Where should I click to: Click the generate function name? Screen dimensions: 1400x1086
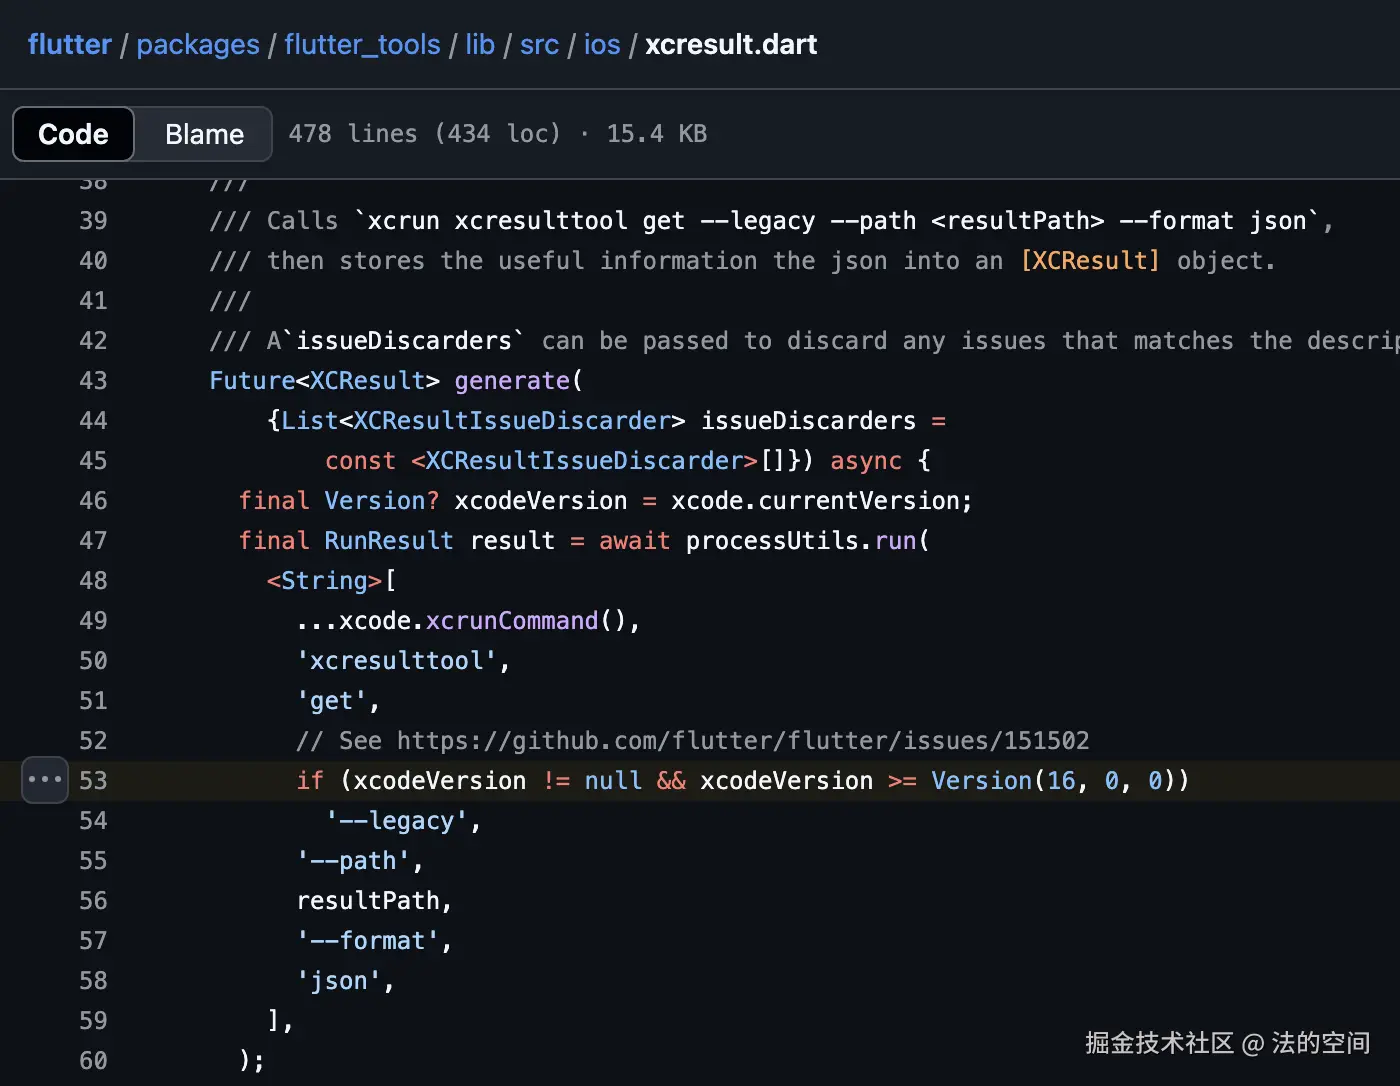511,381
